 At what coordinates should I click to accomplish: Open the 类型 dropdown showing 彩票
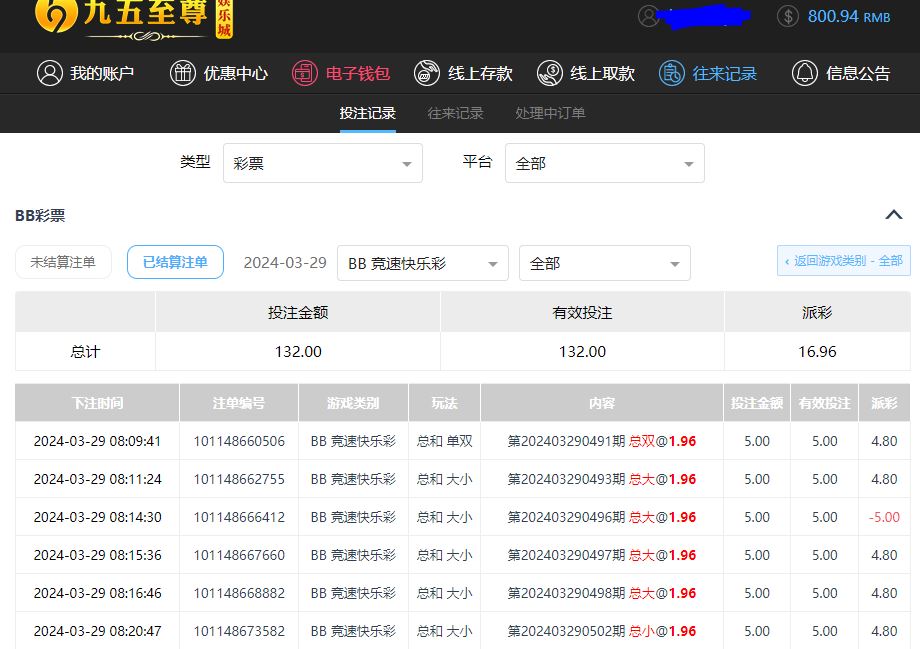tap(323, 163)
